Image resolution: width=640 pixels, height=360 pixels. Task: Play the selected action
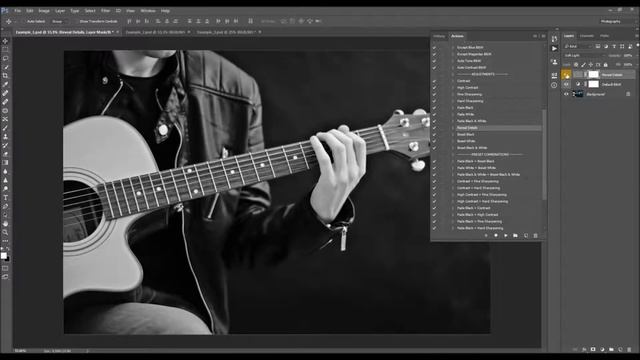(506, 236)
